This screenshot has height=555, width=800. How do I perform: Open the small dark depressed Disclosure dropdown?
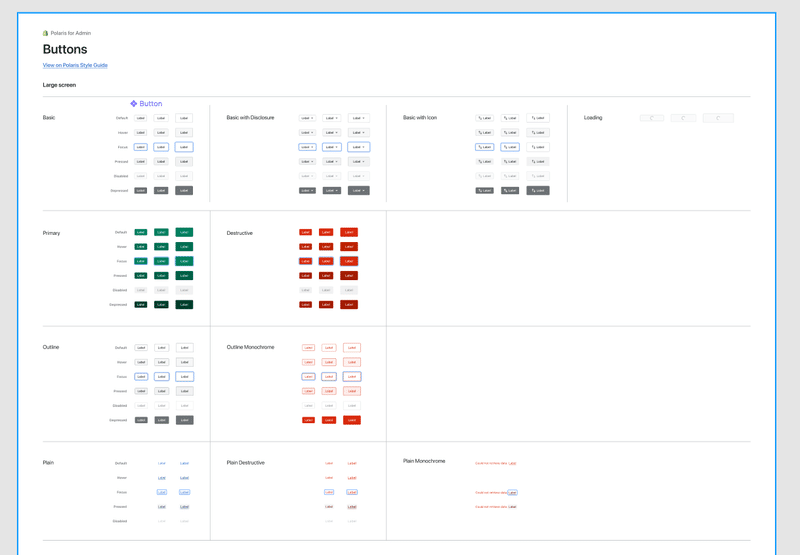(x=307, y=190)
